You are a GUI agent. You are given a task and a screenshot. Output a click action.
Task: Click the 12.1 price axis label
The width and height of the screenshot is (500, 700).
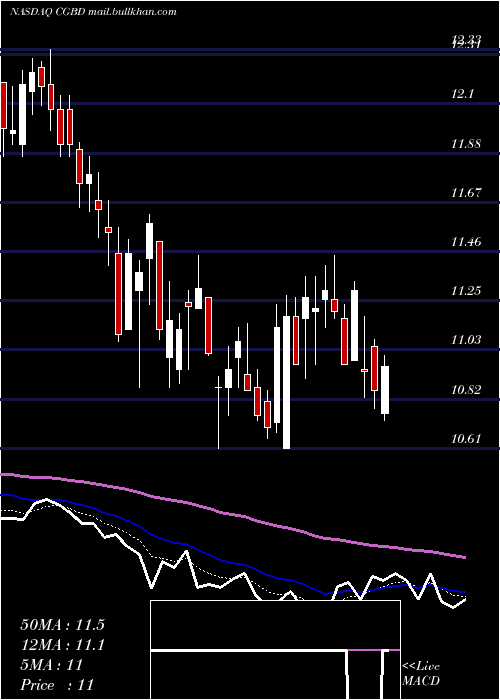click(462, 94)
